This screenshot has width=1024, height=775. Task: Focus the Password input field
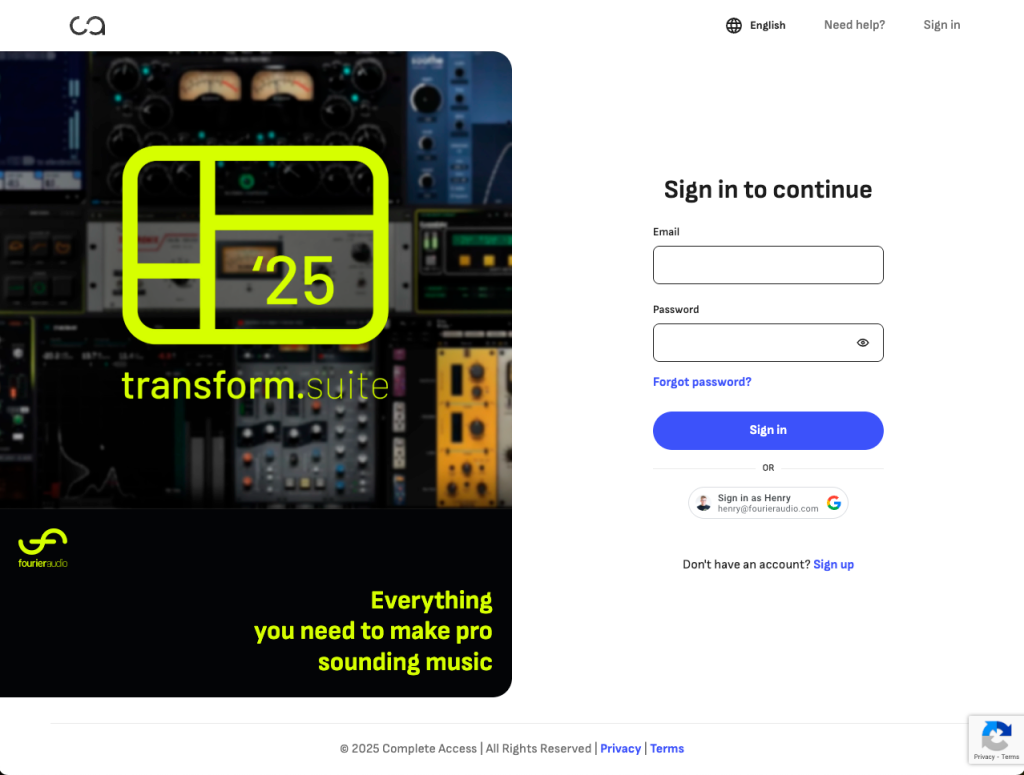(x=768, y=343)
